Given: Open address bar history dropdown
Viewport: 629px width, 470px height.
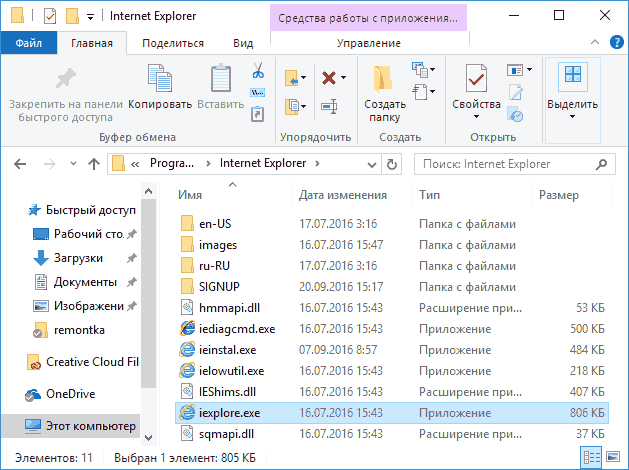Looking at the screenshot, I should point(372,164).
